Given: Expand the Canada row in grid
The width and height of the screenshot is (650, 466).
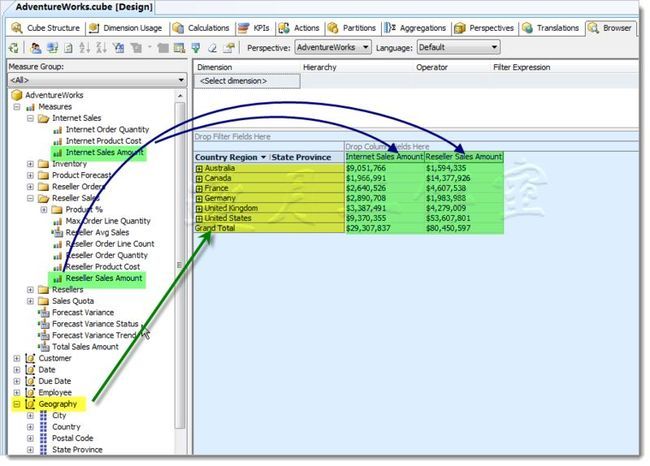Looking at the screenshot, I should [x=199, y=179].
